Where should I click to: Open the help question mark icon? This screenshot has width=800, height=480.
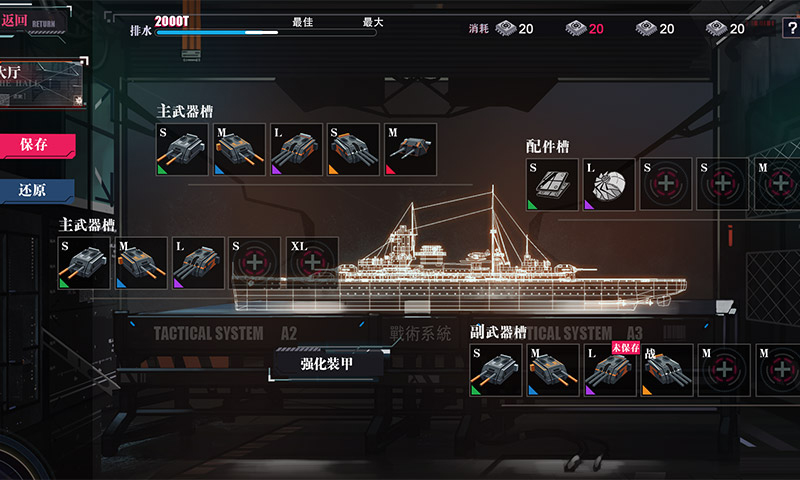tap(791, 28)
